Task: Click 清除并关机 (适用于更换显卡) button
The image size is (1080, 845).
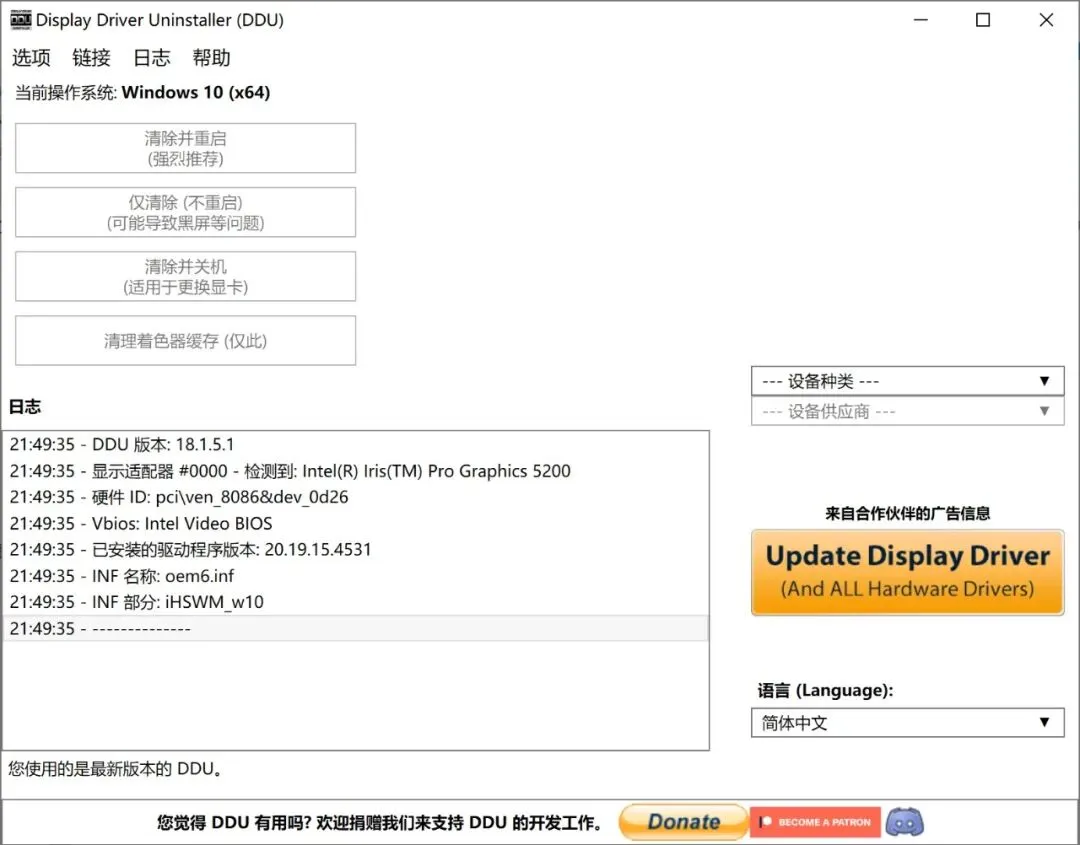Action: click(x=185, y=276)
